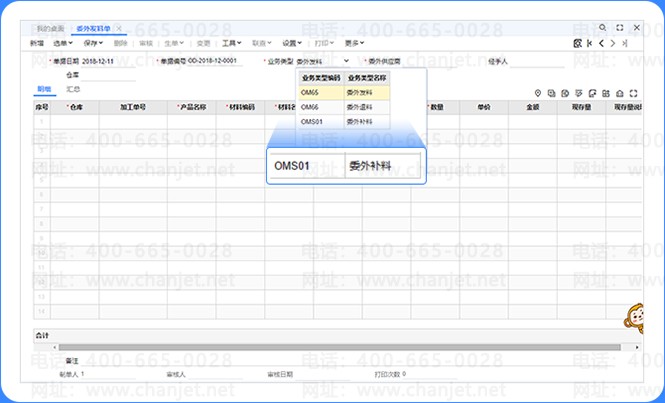Click the 材料编码 column header
This screenshot has width=665, height=403.
click(x=240, y=107)
